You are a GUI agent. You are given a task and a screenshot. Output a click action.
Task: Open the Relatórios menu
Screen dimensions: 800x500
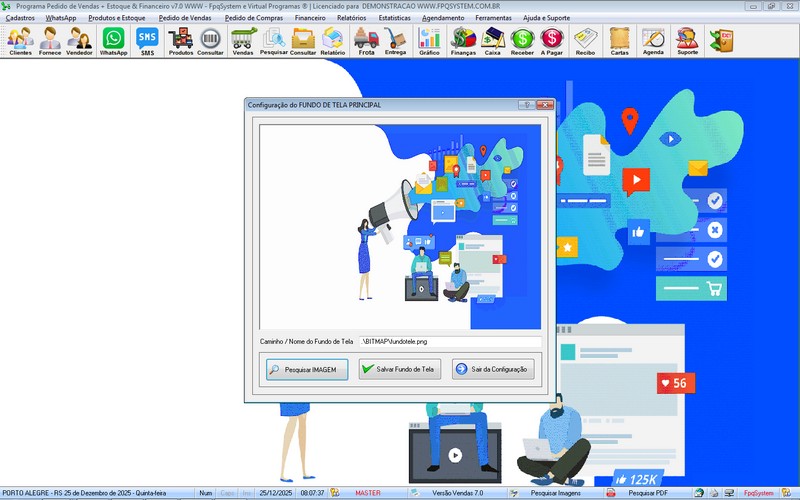click(x=352, y=18)
